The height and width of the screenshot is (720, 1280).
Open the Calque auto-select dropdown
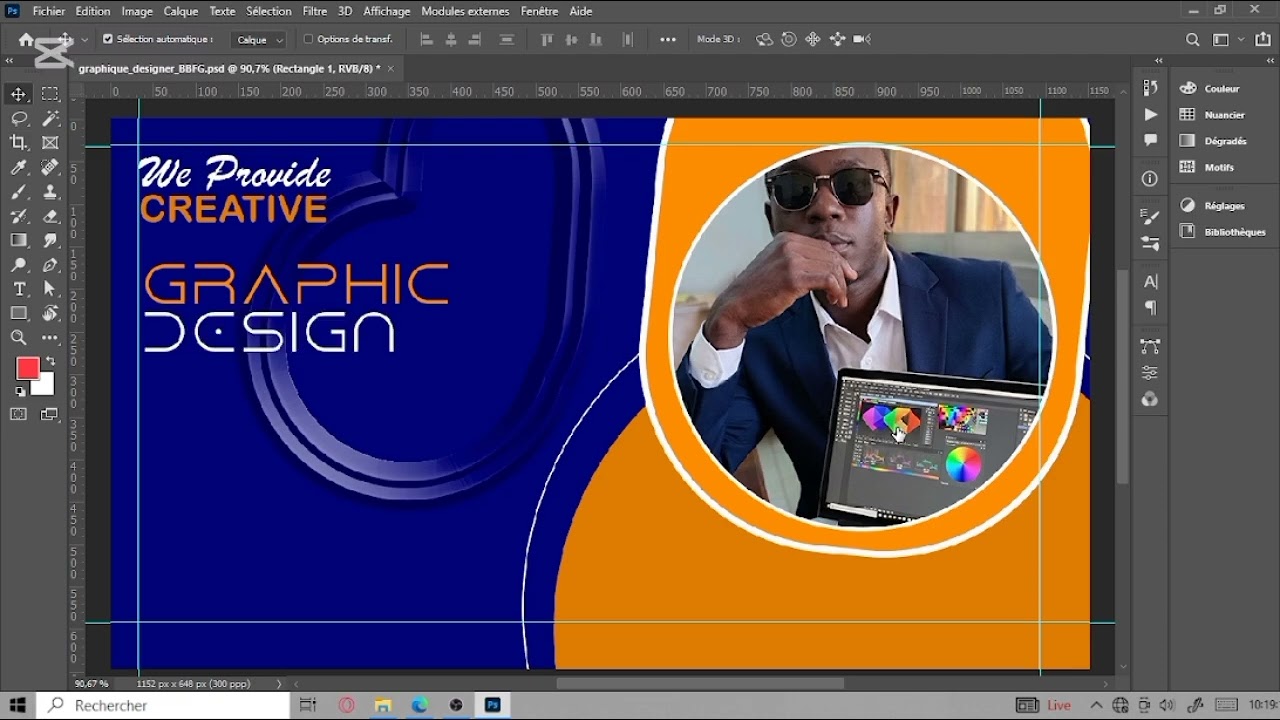[x=259, y=39]
